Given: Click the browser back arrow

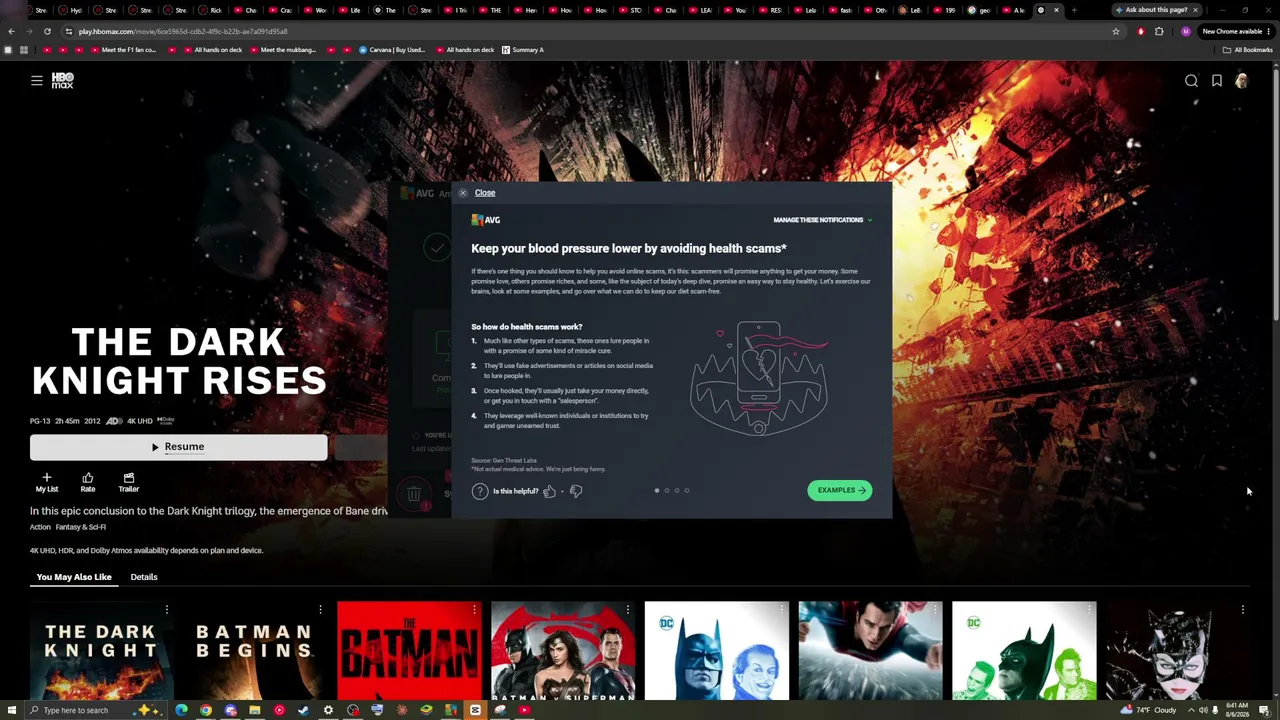Looking at the screenshot, I should [11, 31].
